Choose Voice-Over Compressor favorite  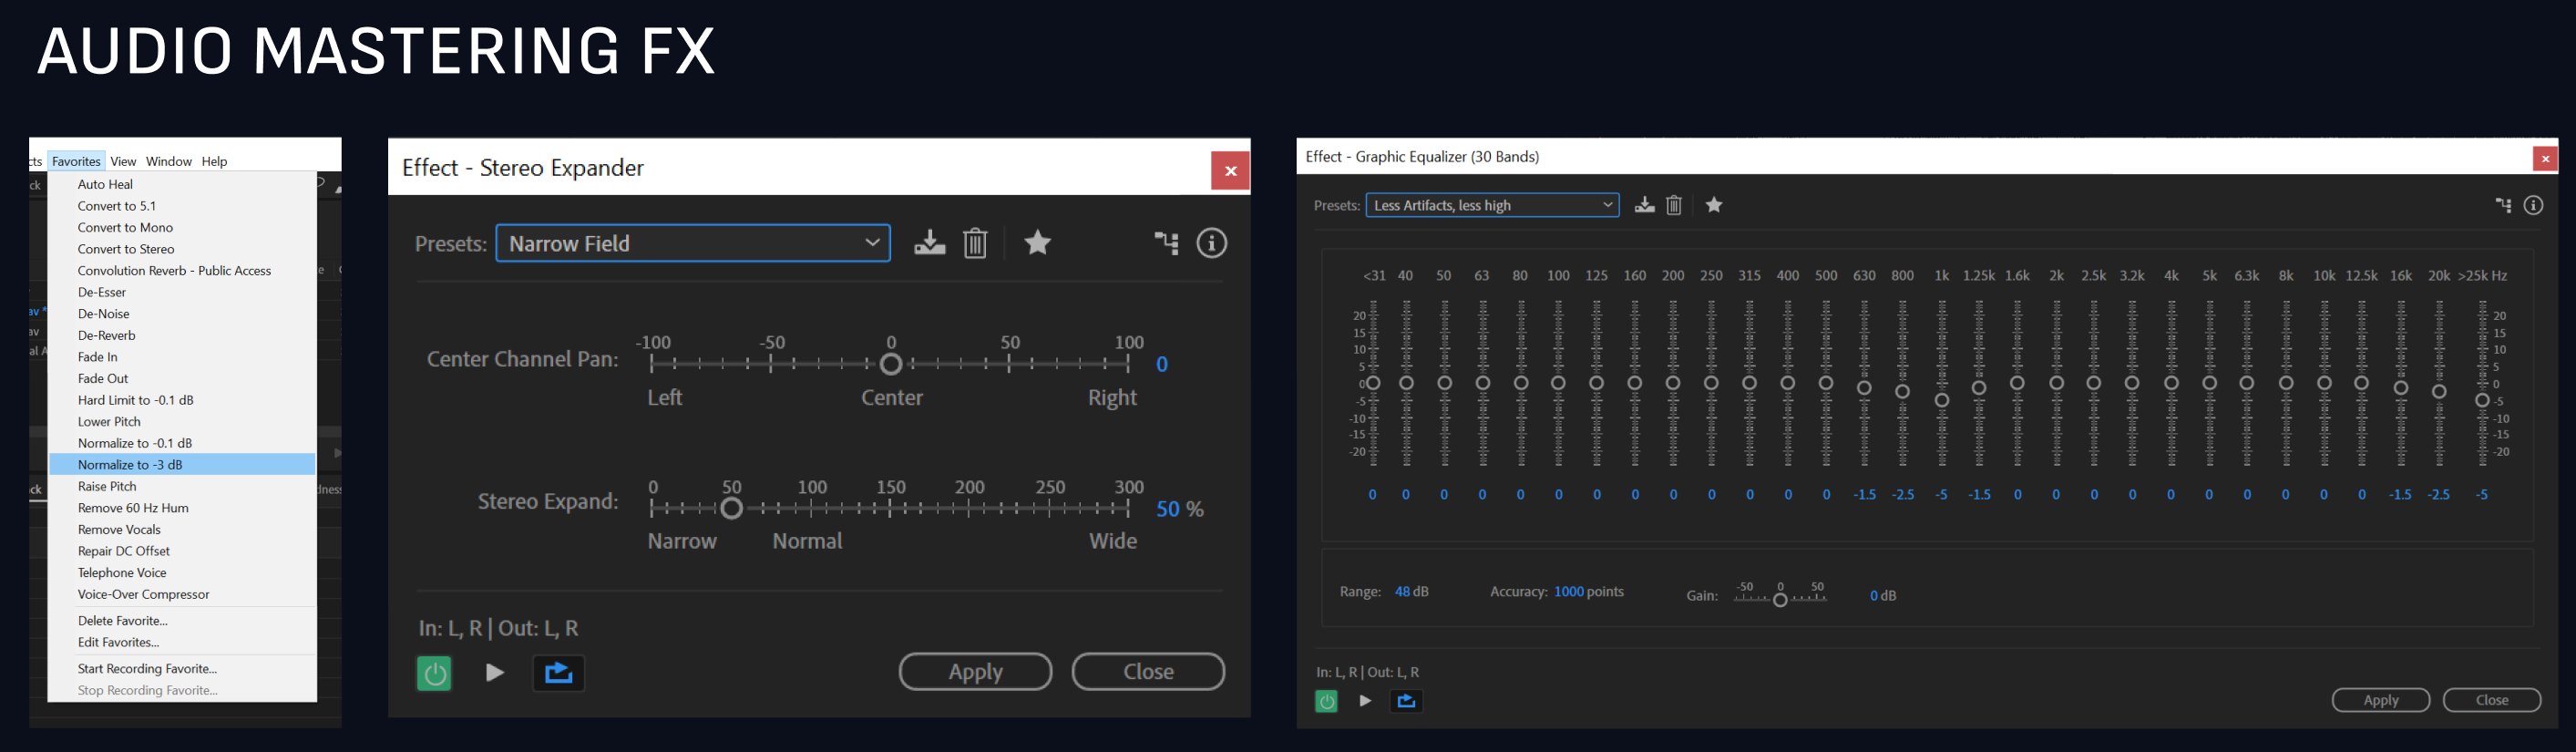point(182,594)
